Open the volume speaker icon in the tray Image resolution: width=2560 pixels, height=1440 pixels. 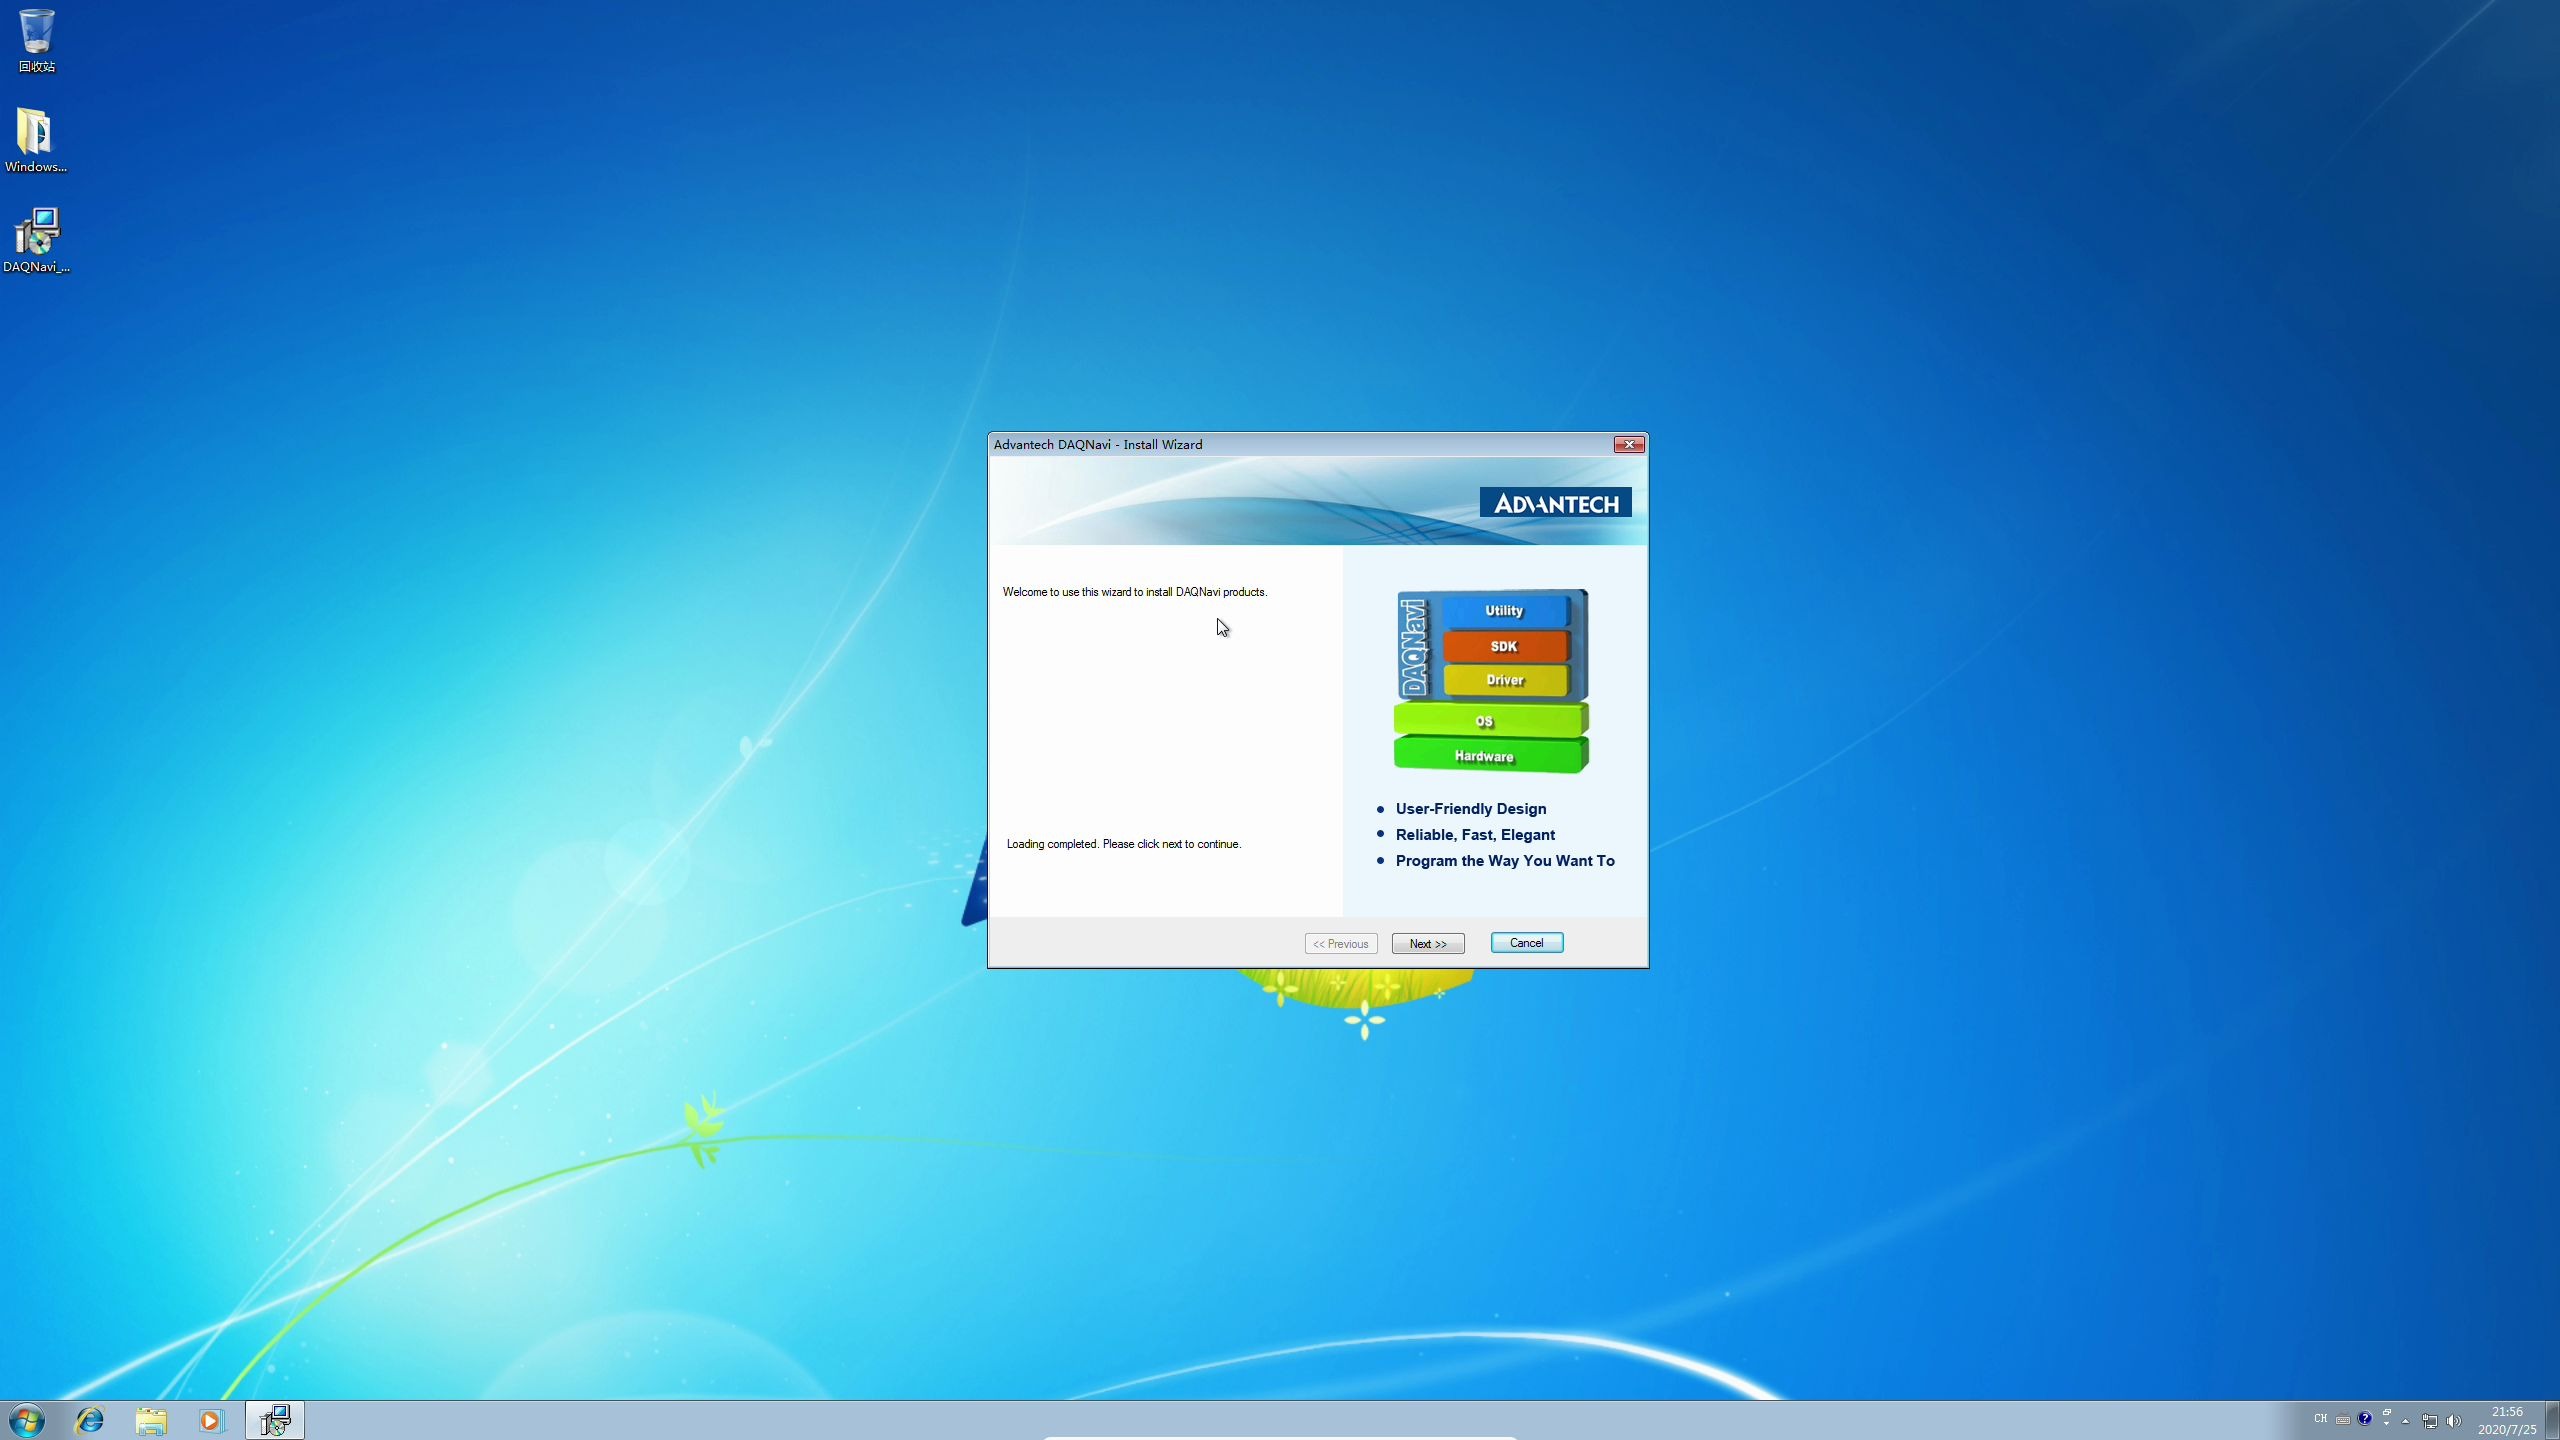click(x=2452, y=1421)
